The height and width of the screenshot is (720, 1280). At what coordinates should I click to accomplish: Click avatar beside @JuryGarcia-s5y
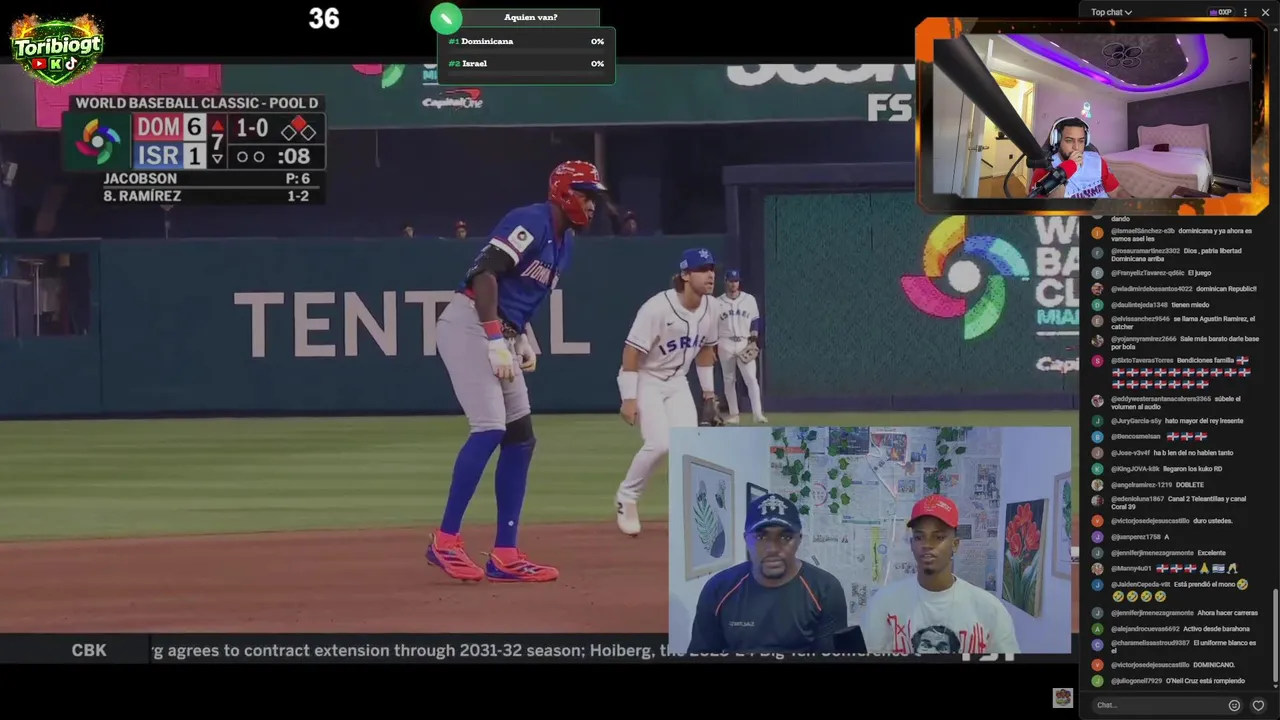[x=1097, y=421]
